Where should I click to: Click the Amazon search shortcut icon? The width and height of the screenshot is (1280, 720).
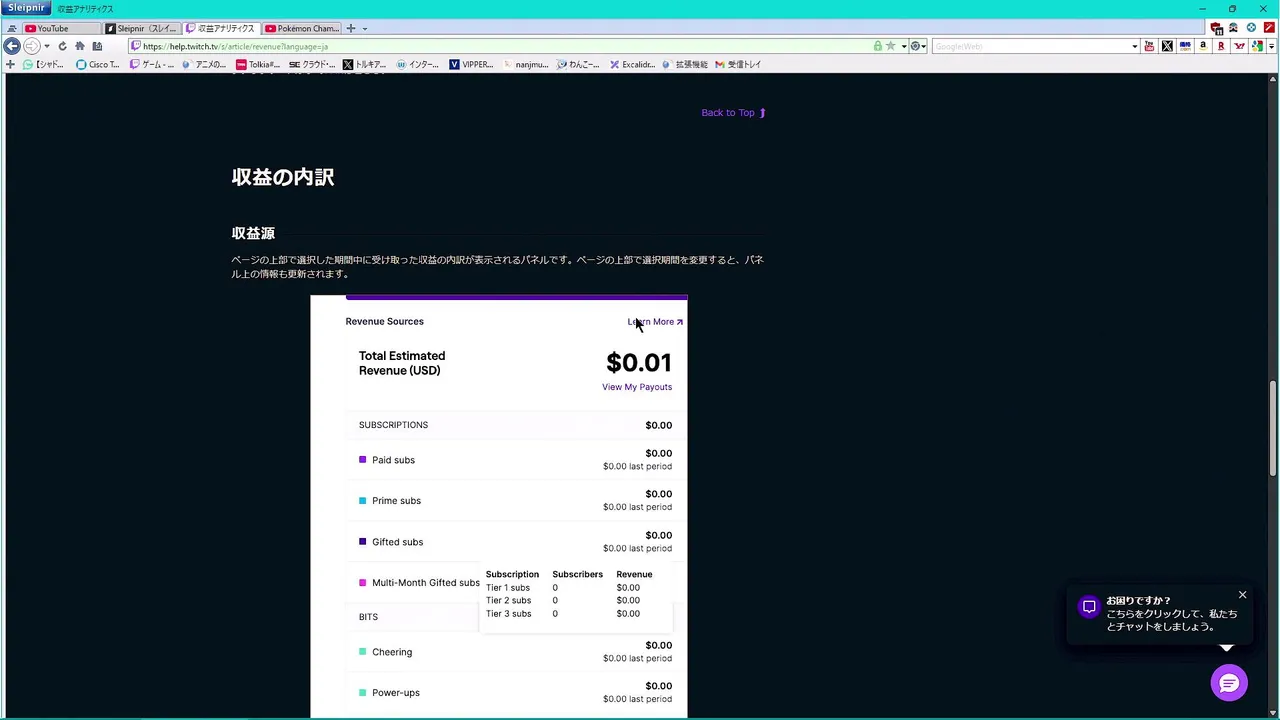tap(1203, 46)
